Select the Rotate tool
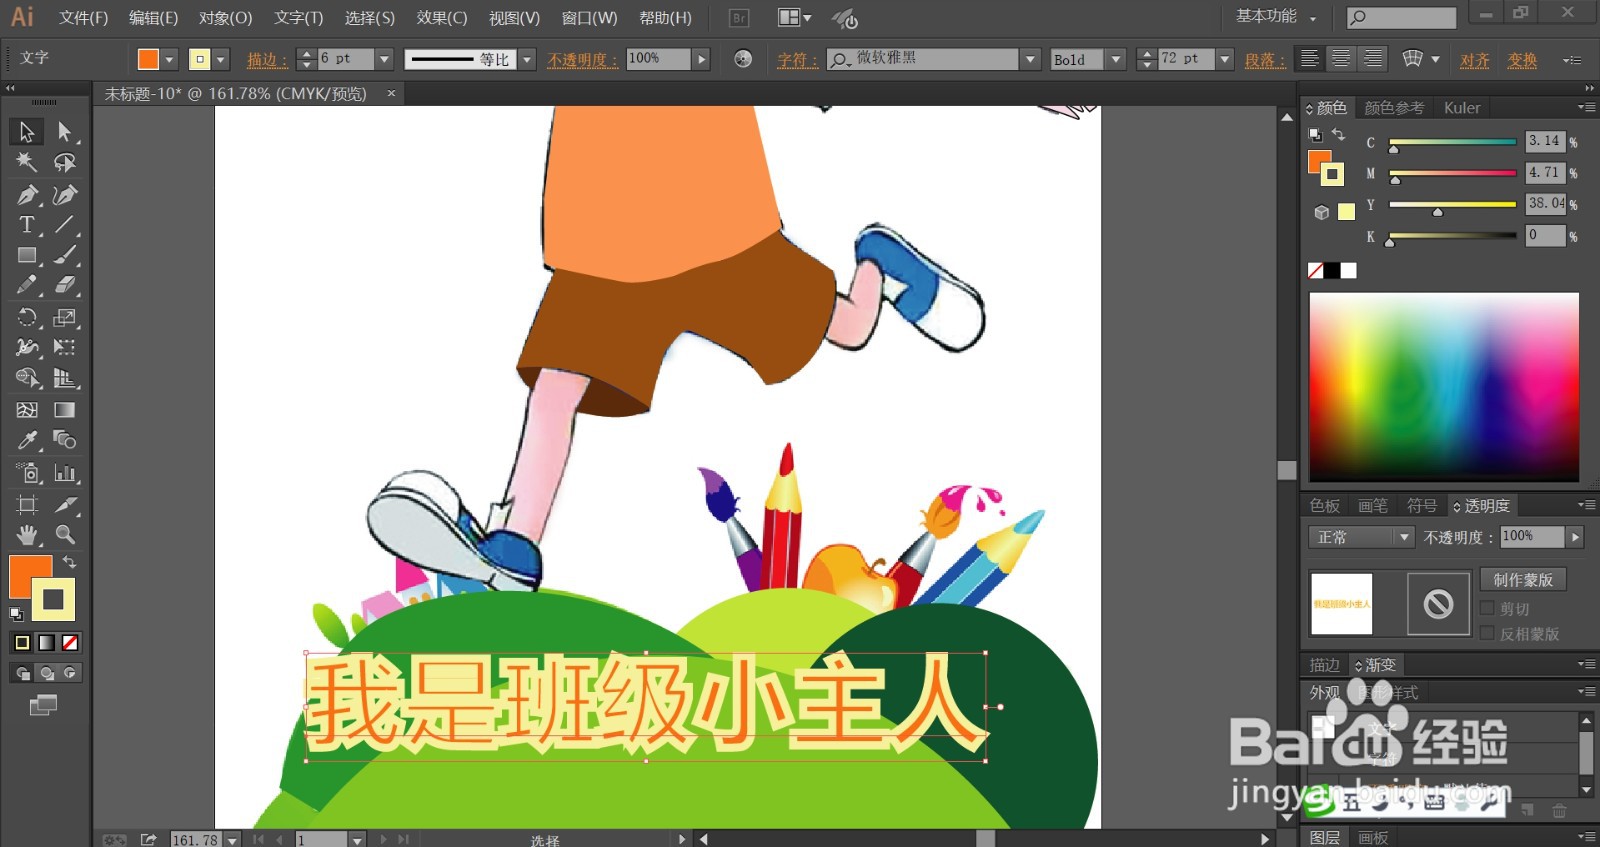 pyautogui.click(x=27, y=318)
